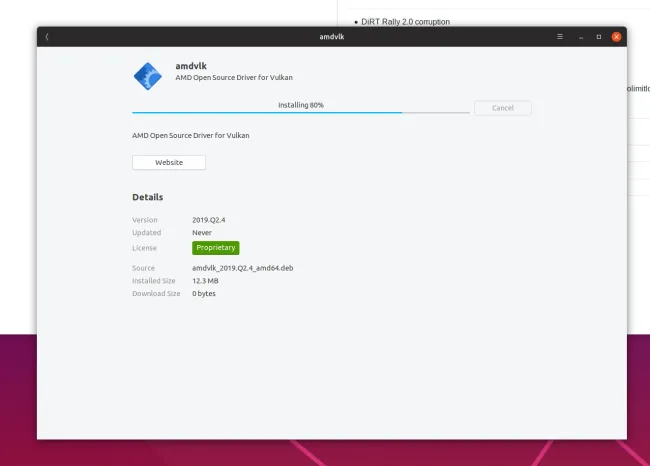Go back using the header back arrow
The height and width of the screenshot is (466, 650).
47,37
